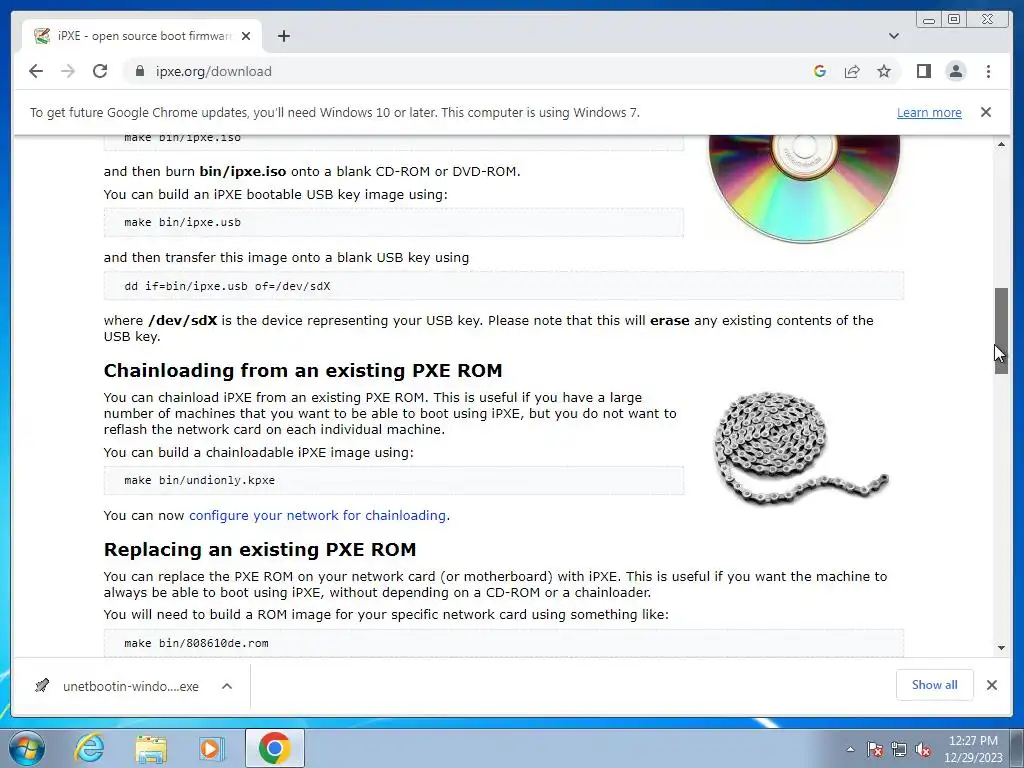Click the muted volume tray icon
The image size is (1024, 768).
923,749
